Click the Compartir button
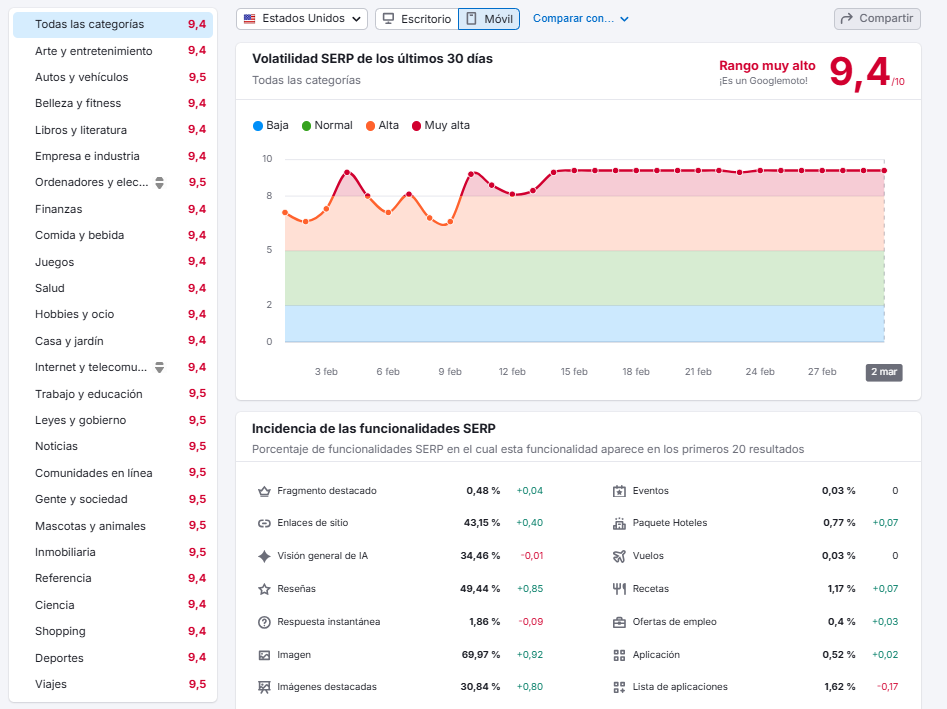The image size is (947, 709). (x=877, y=19)
